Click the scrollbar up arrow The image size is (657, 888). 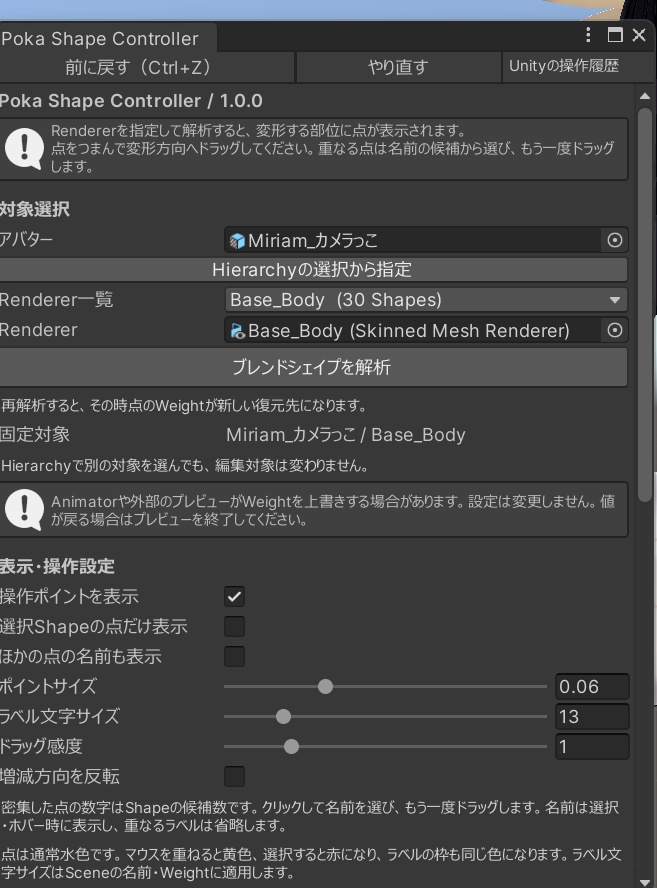tap(645, 96)
